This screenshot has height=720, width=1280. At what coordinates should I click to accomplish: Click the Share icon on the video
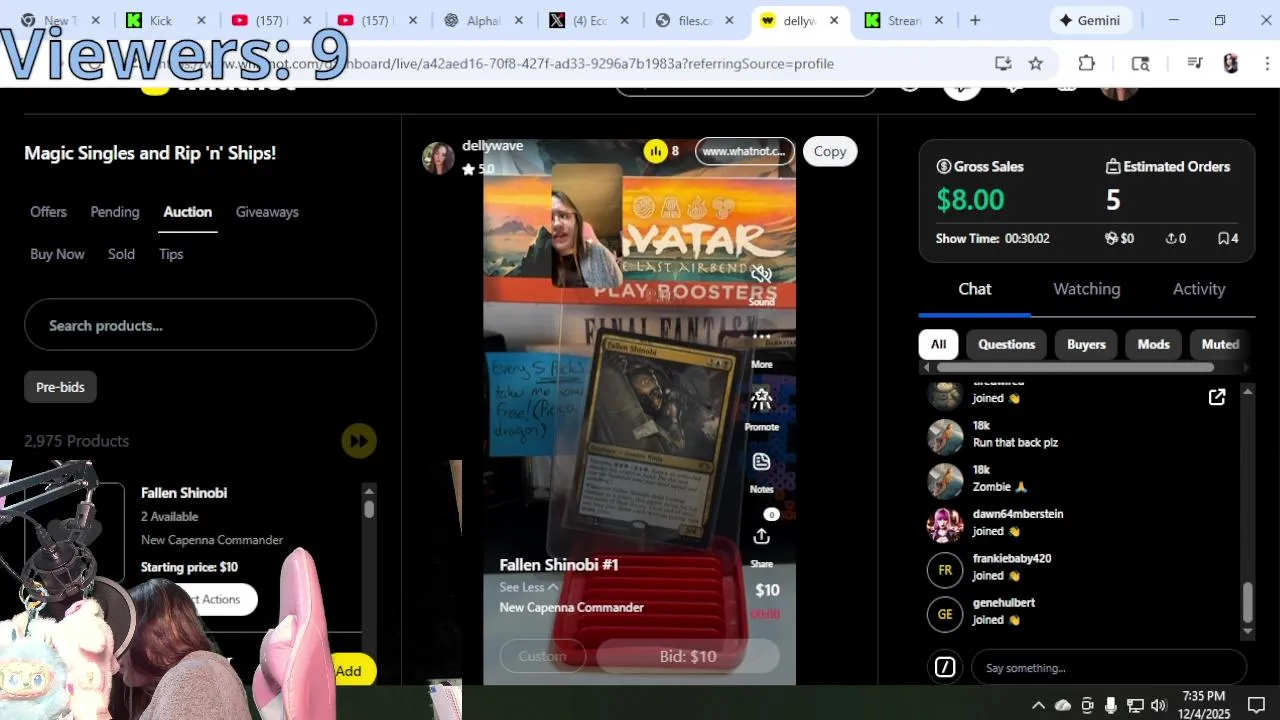(761, 537)
